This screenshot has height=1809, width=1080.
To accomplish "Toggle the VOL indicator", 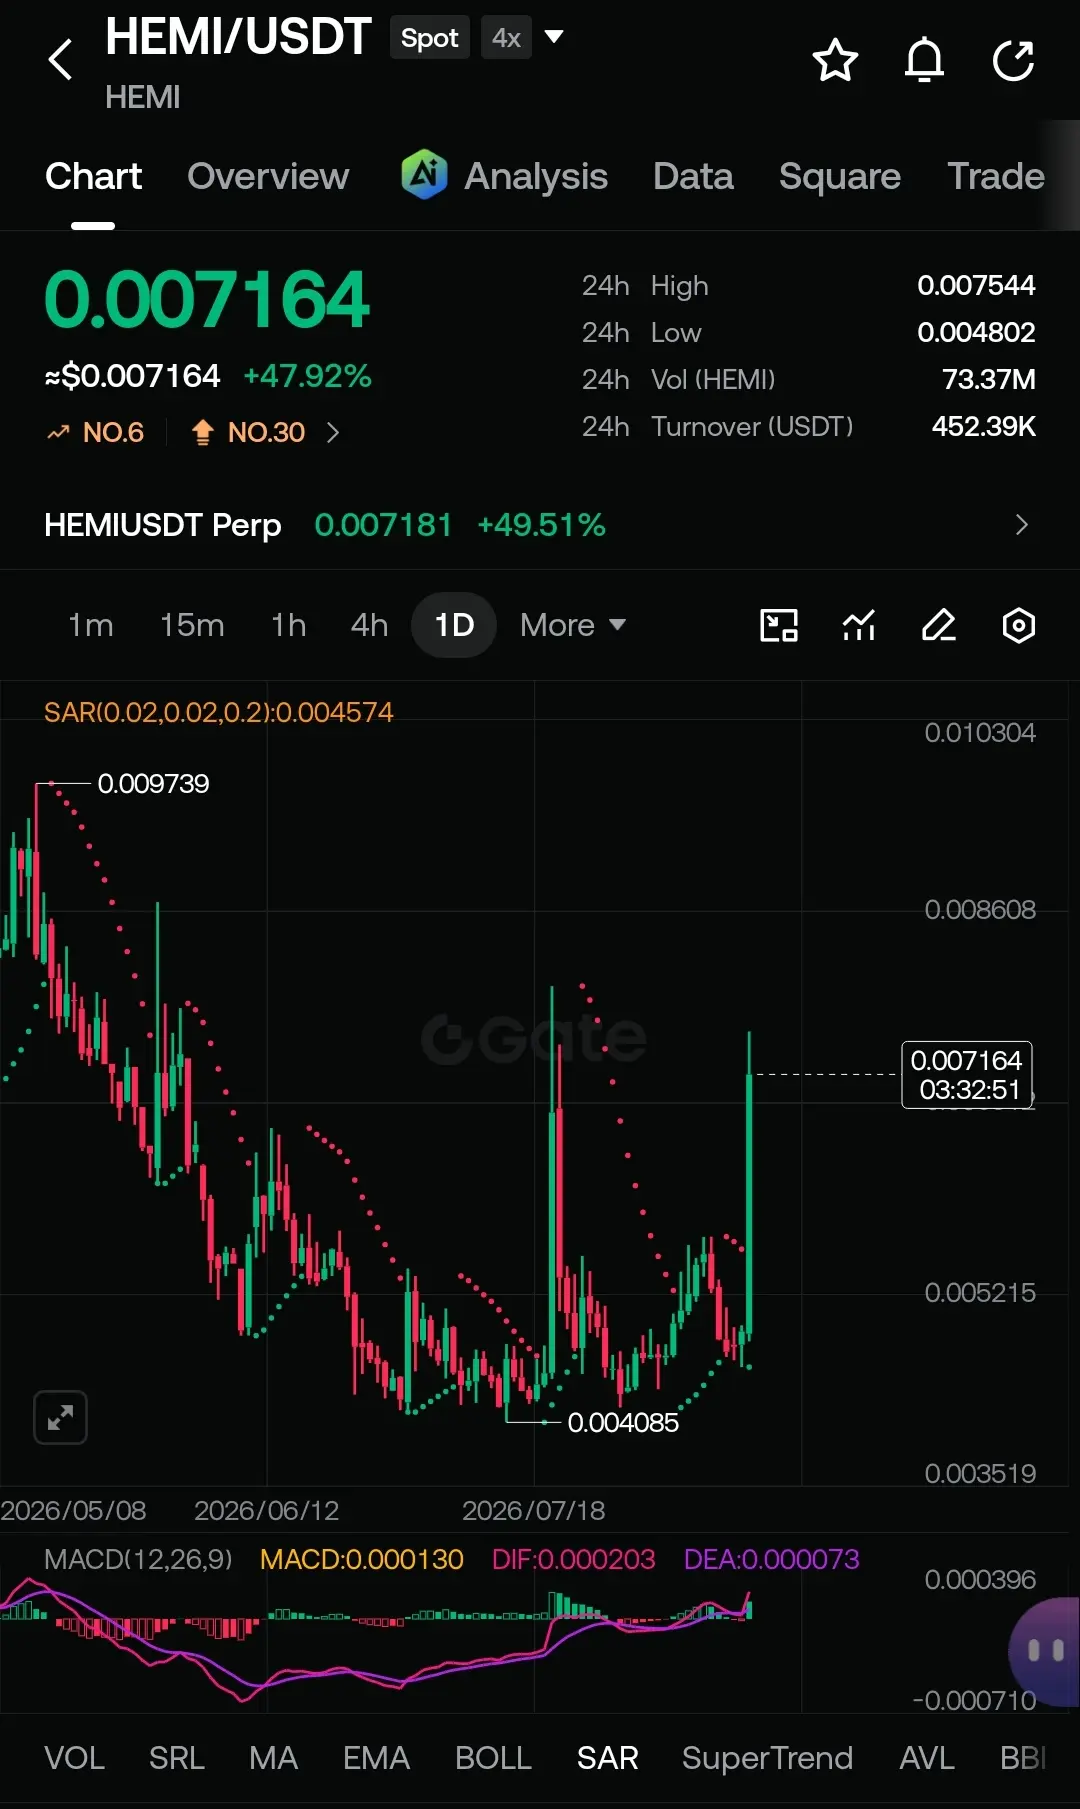I will coord(74,1757).
